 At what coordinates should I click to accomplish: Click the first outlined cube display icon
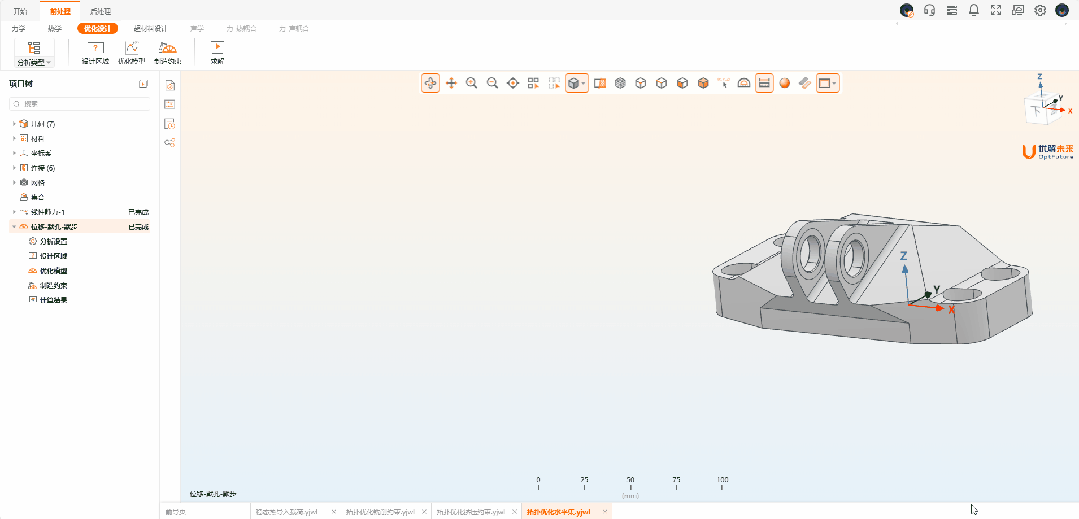641,83
